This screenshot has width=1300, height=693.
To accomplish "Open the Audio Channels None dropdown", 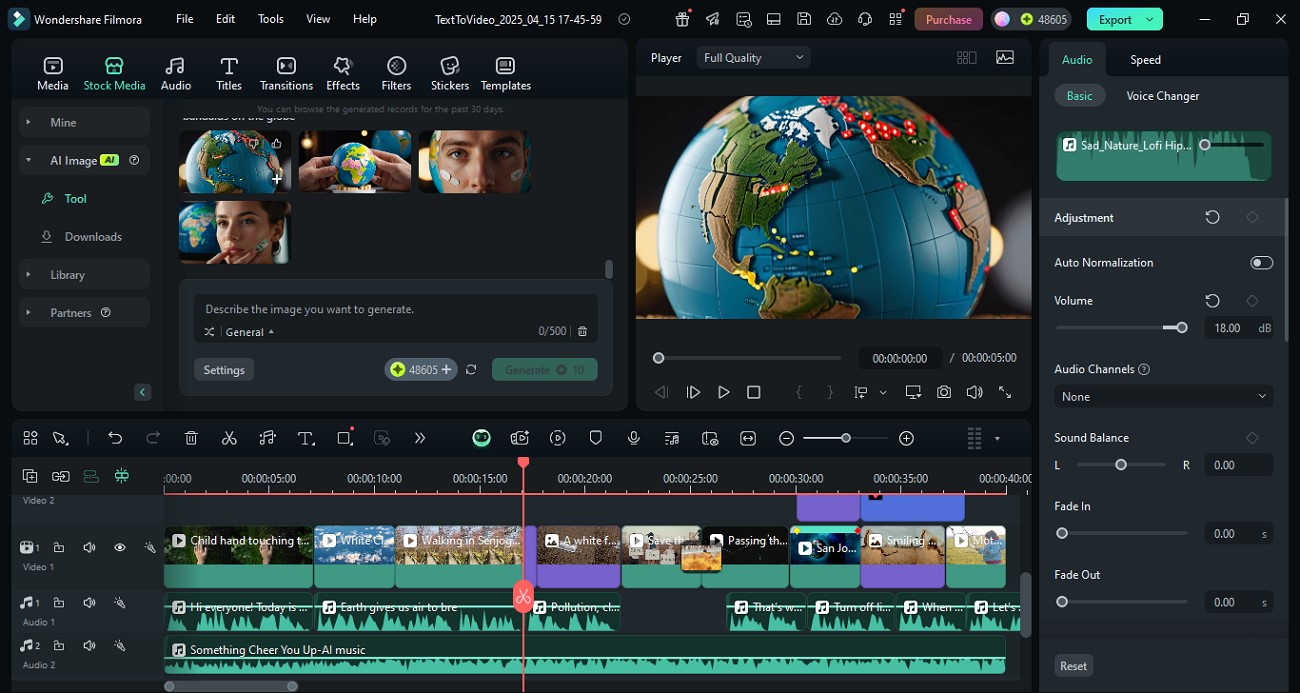I will (1163, 397).
